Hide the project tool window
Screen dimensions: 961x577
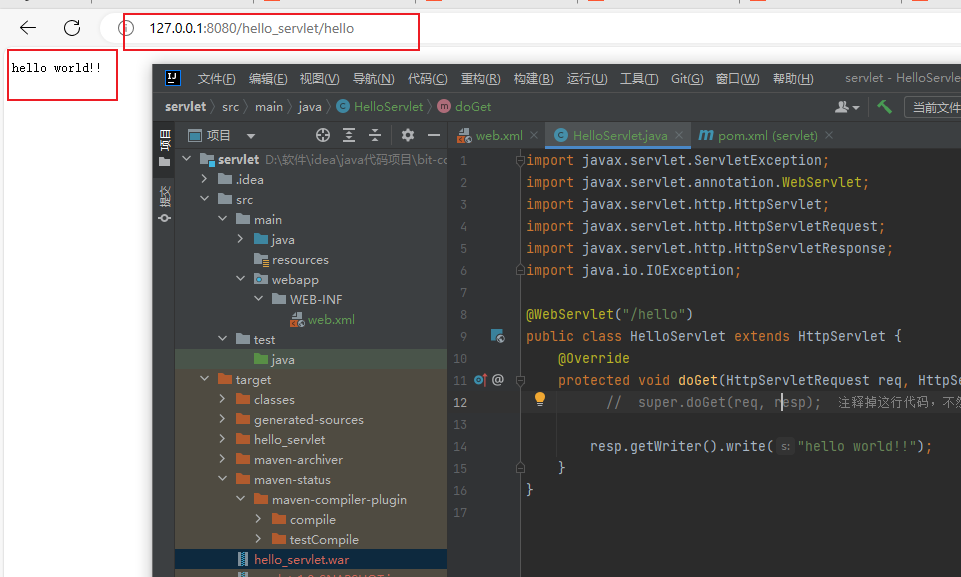(x=434, y=136)
